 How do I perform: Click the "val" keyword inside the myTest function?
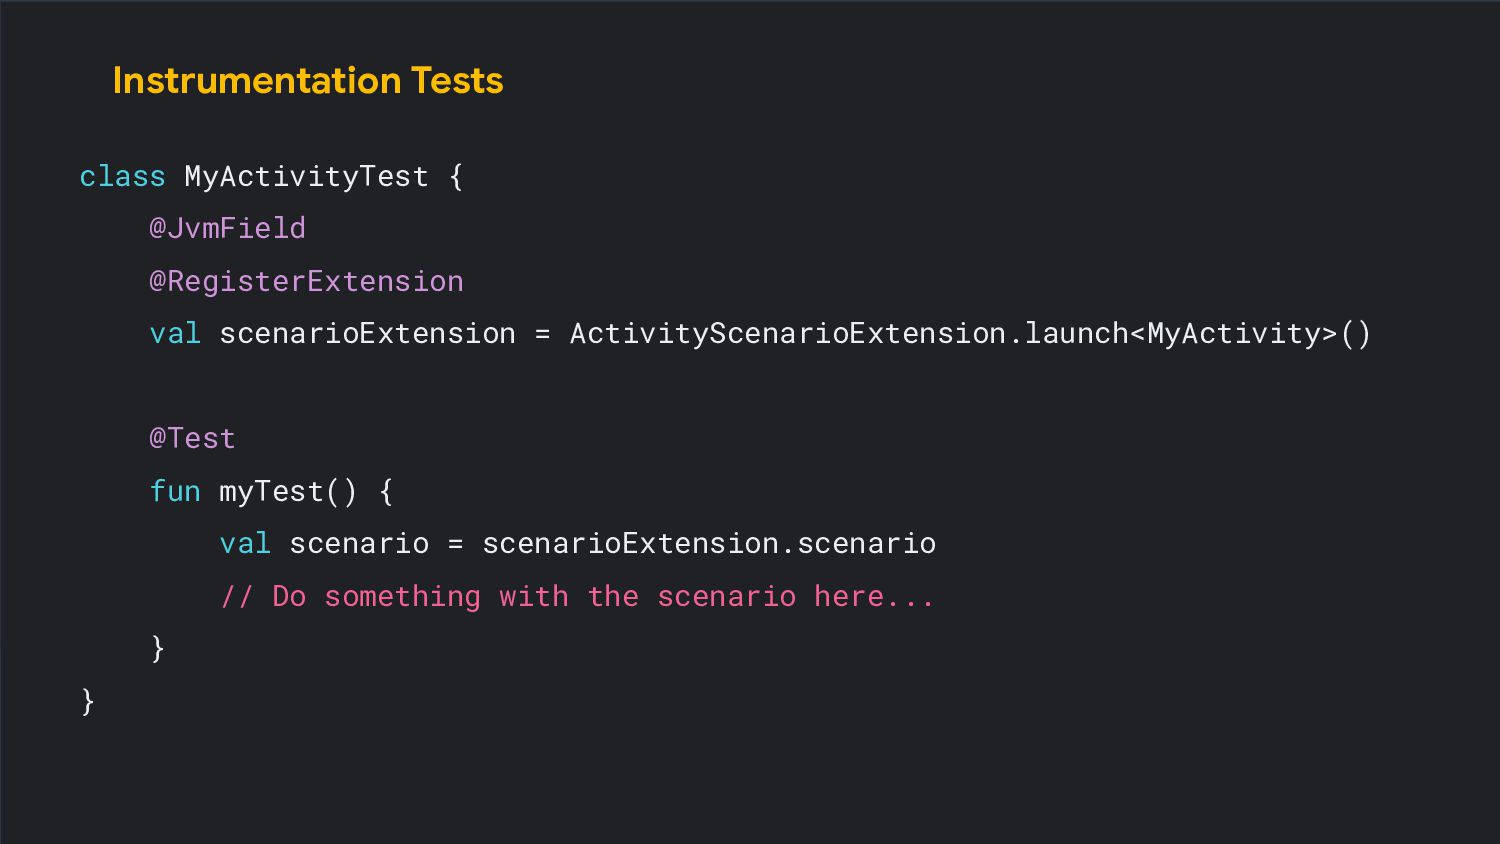[x=245, y=544]
